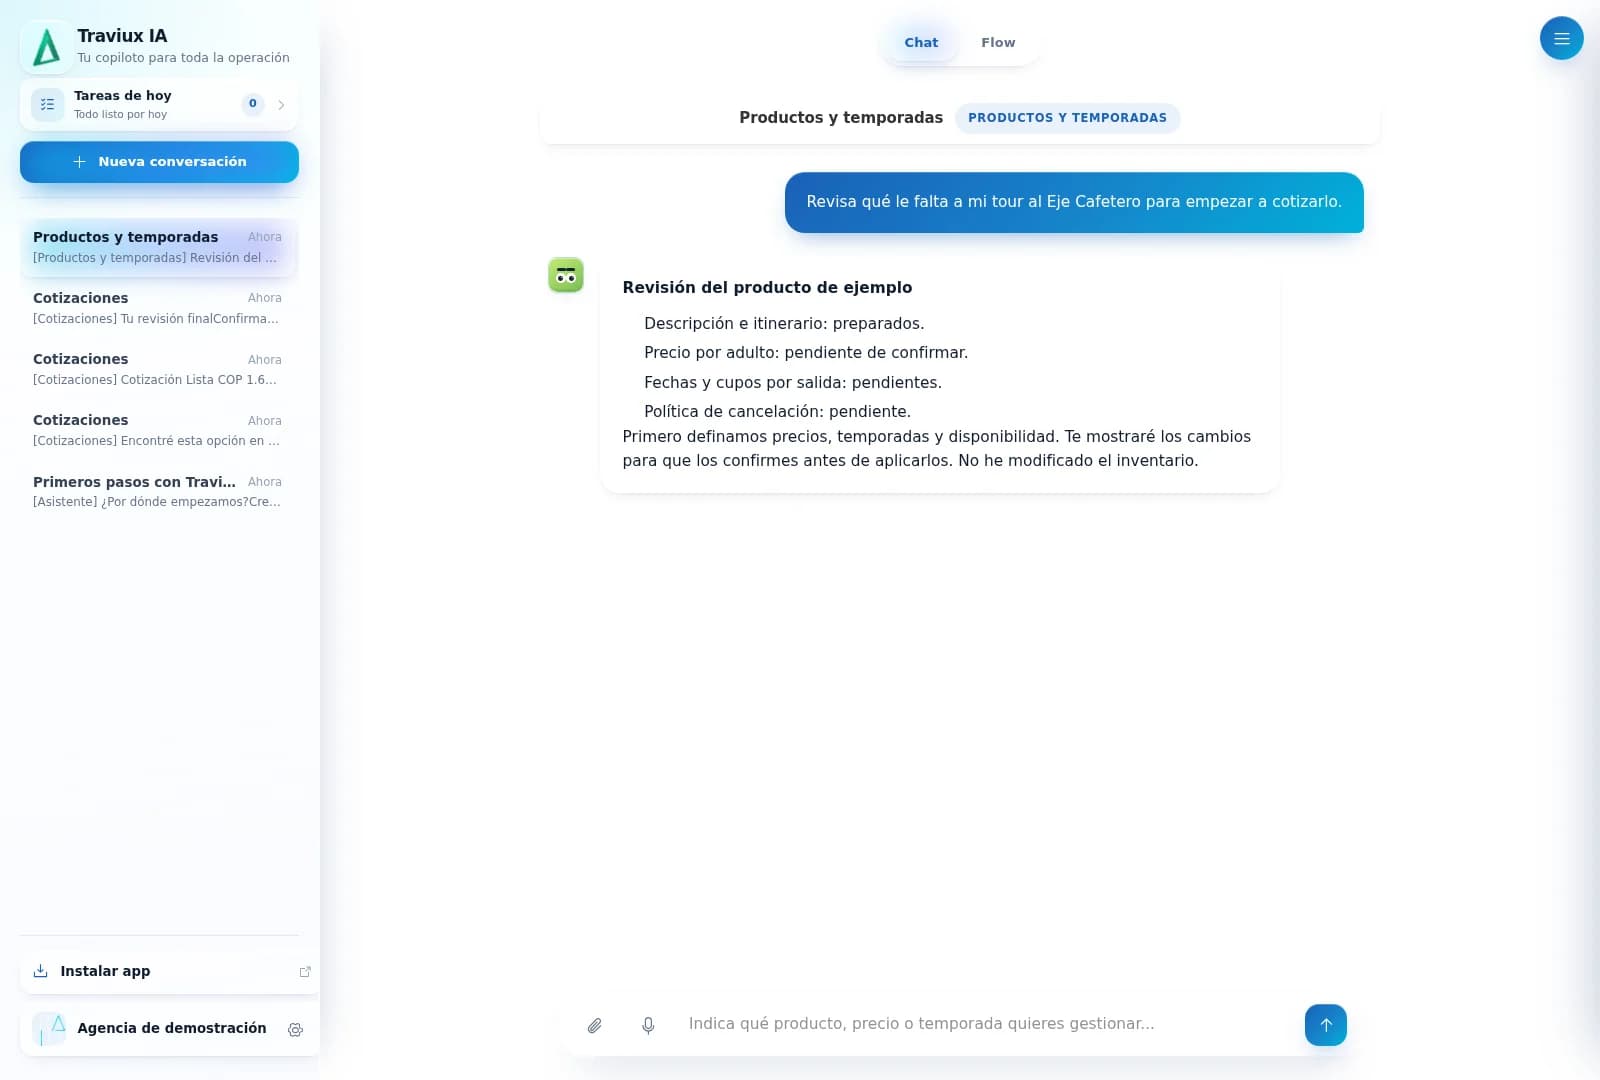Click the Instalar app button

point(168,971)
